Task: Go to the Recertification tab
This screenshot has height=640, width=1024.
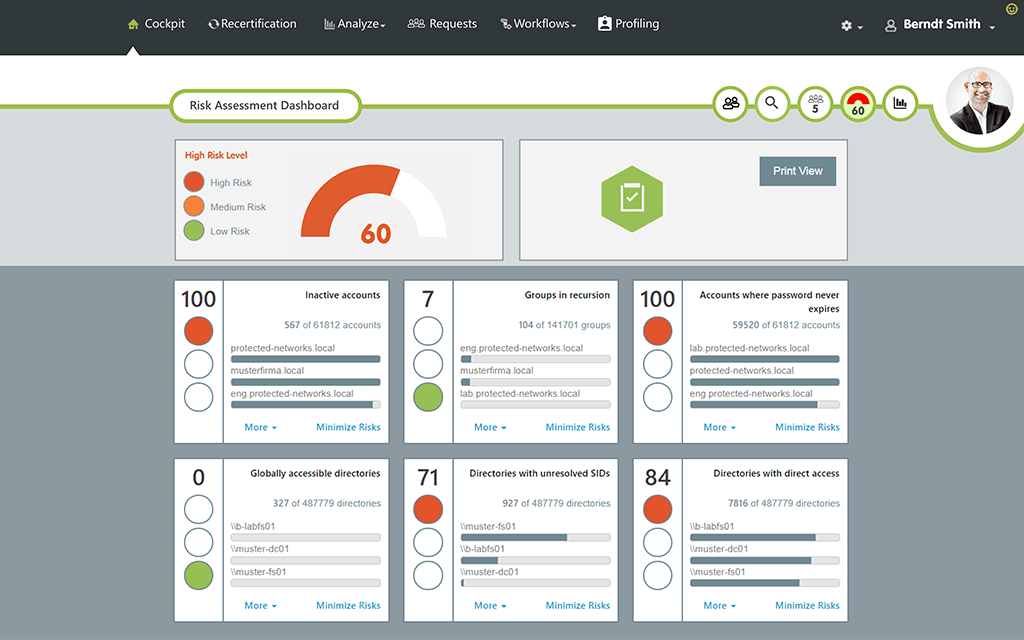Action: tap(252, 24)
